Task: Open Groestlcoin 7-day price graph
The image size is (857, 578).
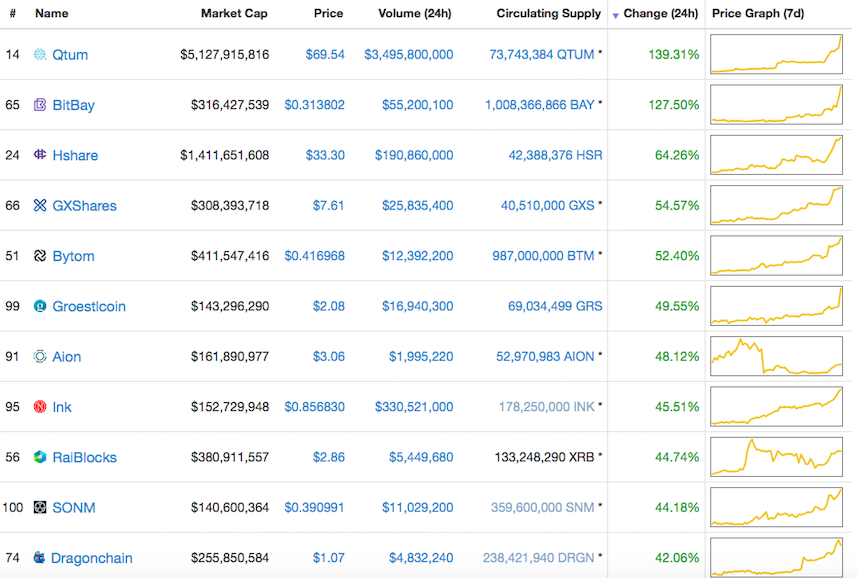Action: click(776, 305)
